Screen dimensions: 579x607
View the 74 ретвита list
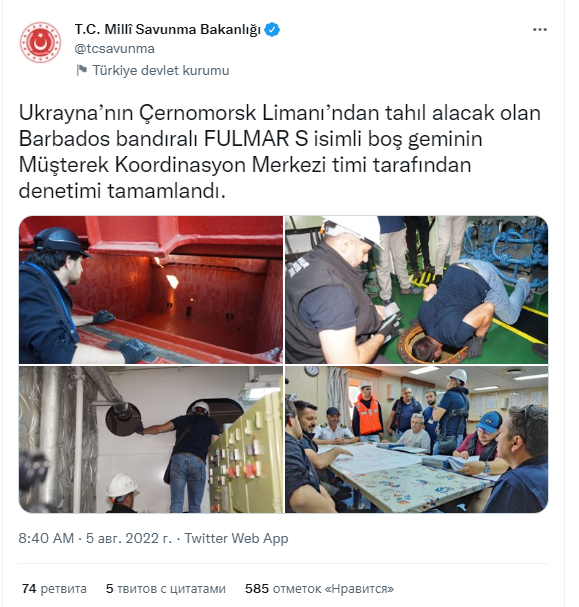pos(54,589)
